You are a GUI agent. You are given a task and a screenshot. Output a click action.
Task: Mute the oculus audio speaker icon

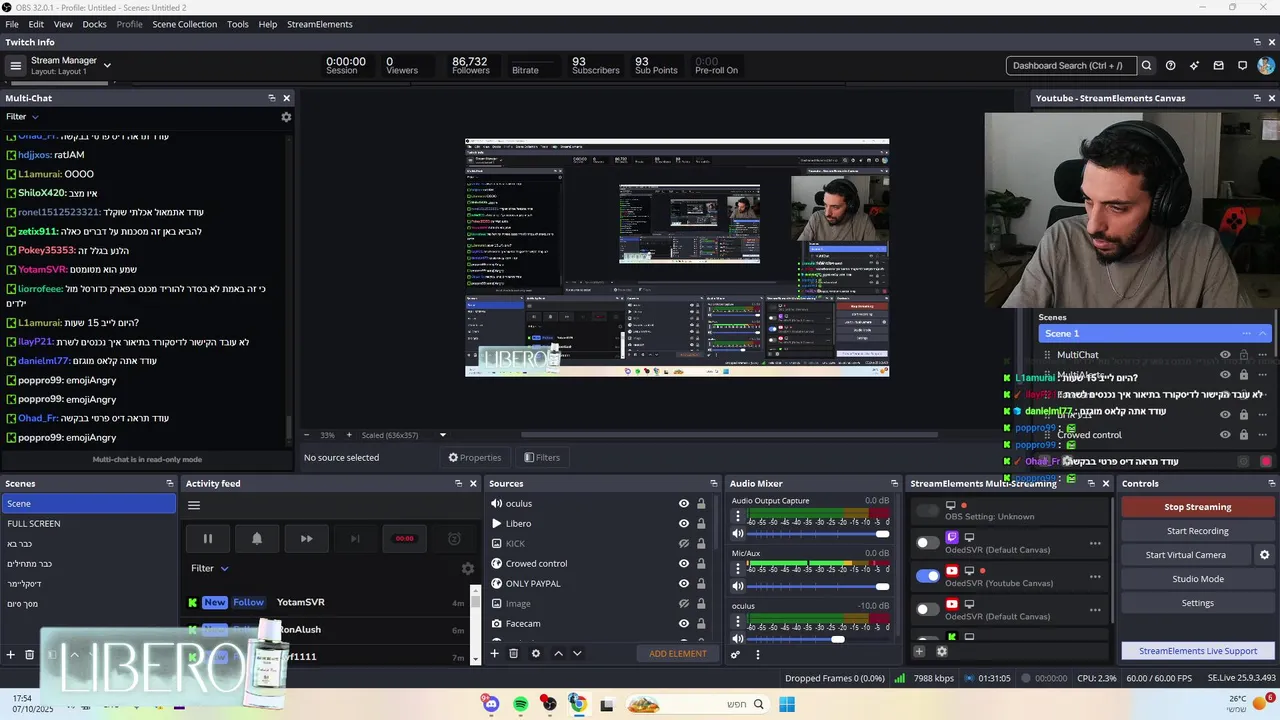coord(738,639)
